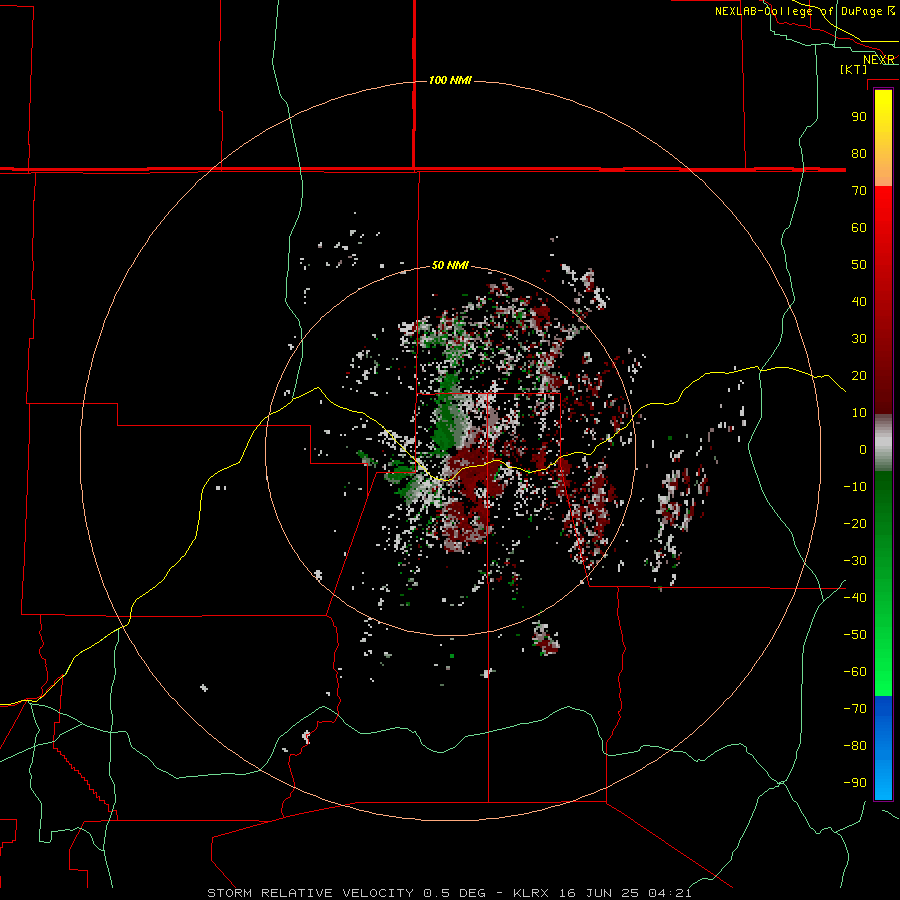900x900 pixels.
Task: Click the Storm Relative Velocity footer caption
Action: coord(449,893)
